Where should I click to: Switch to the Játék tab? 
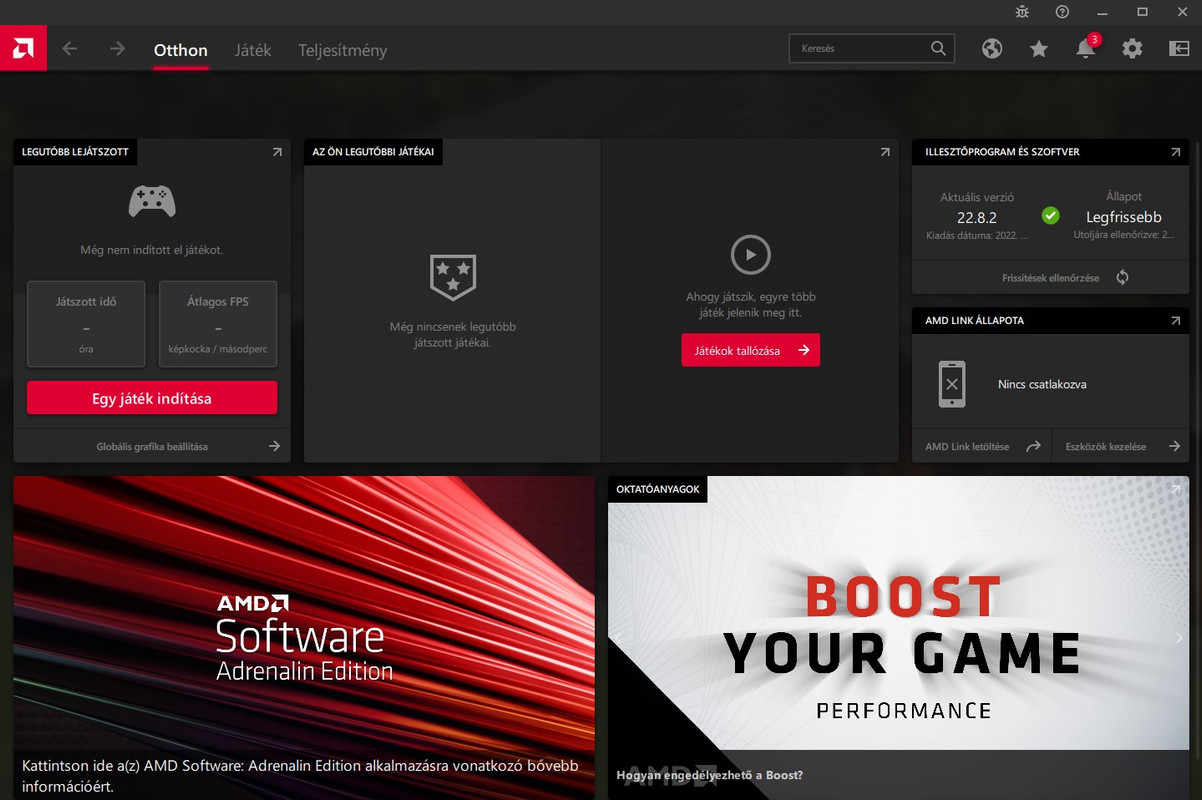[x=253, y=50]
